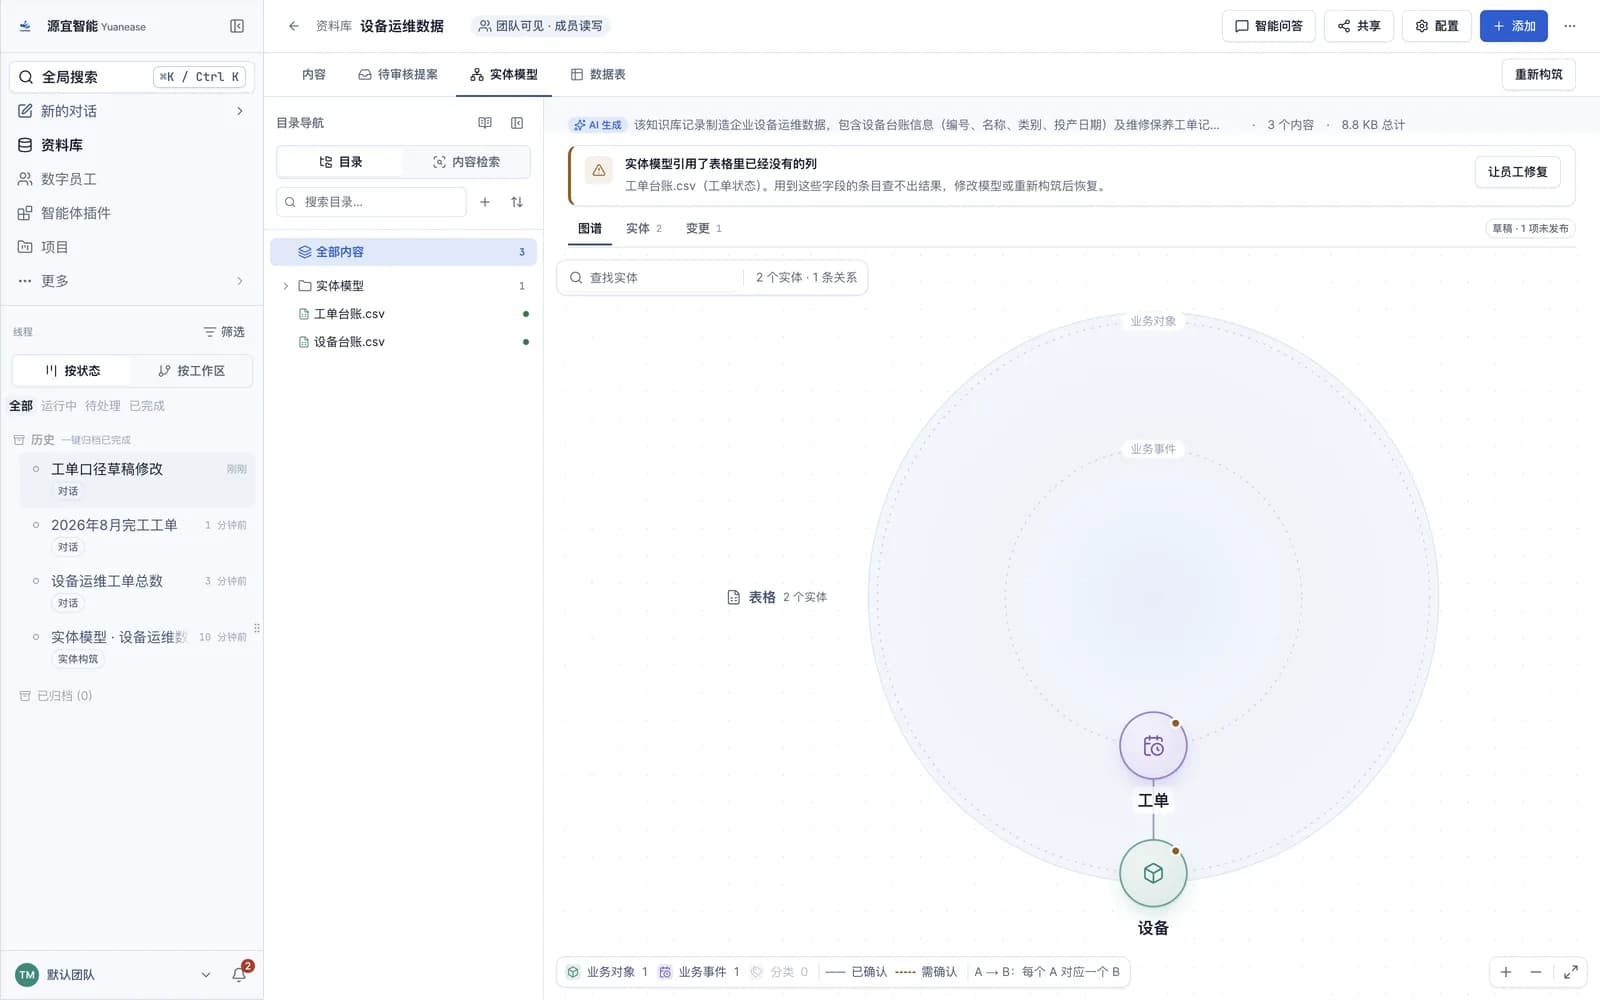Open the more options ellipsis menu
1600x1000 pixels.
tap(1570, 26)
